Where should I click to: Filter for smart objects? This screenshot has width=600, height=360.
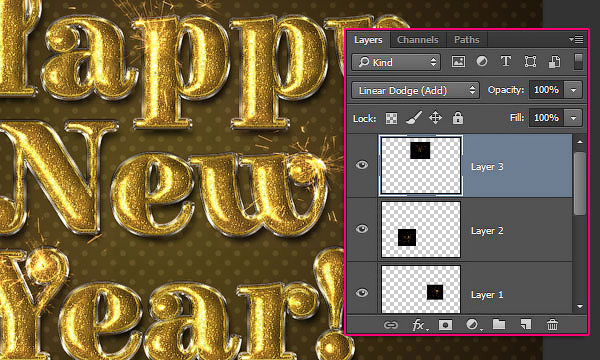(x=554, y=62)
